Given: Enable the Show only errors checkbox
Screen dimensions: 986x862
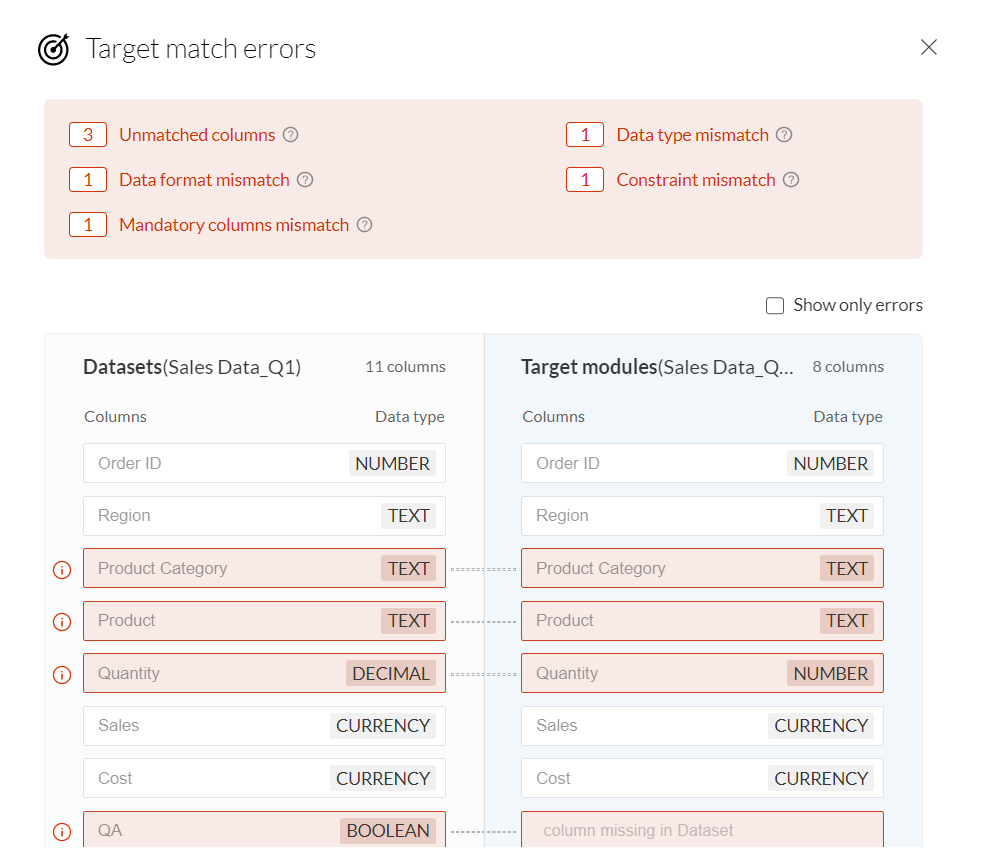Looking at the screenshot, I should pyautogui.click(x=775, y=306).
